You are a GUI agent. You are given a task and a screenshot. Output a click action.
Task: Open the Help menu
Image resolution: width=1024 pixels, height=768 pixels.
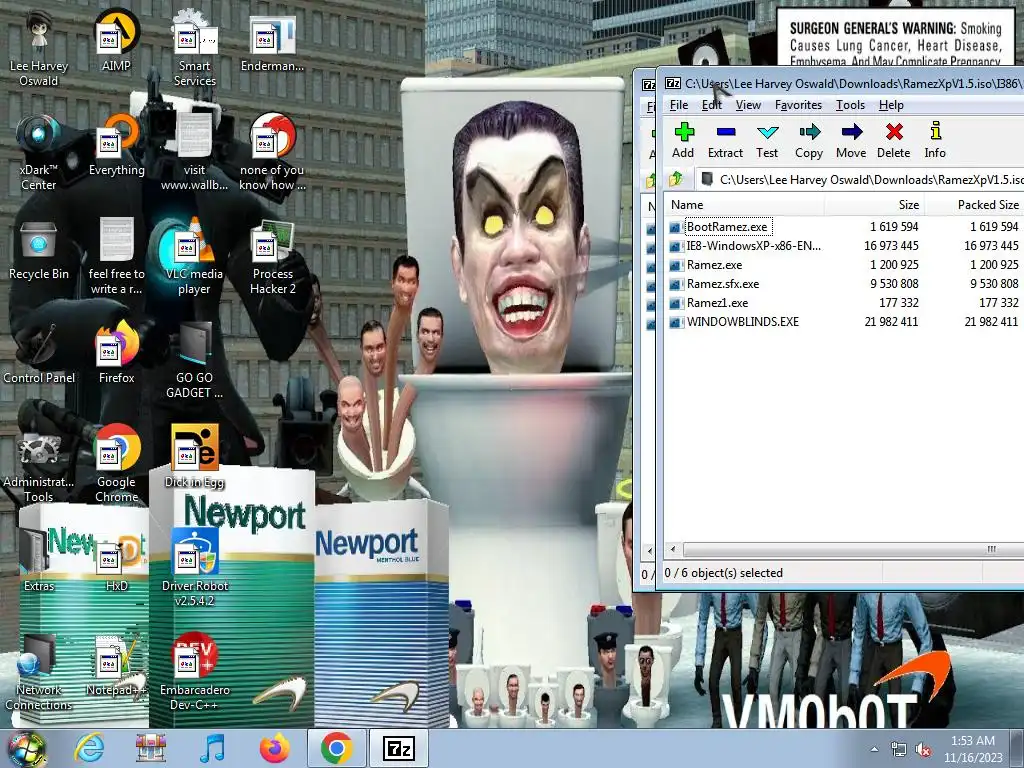[891, 105]
